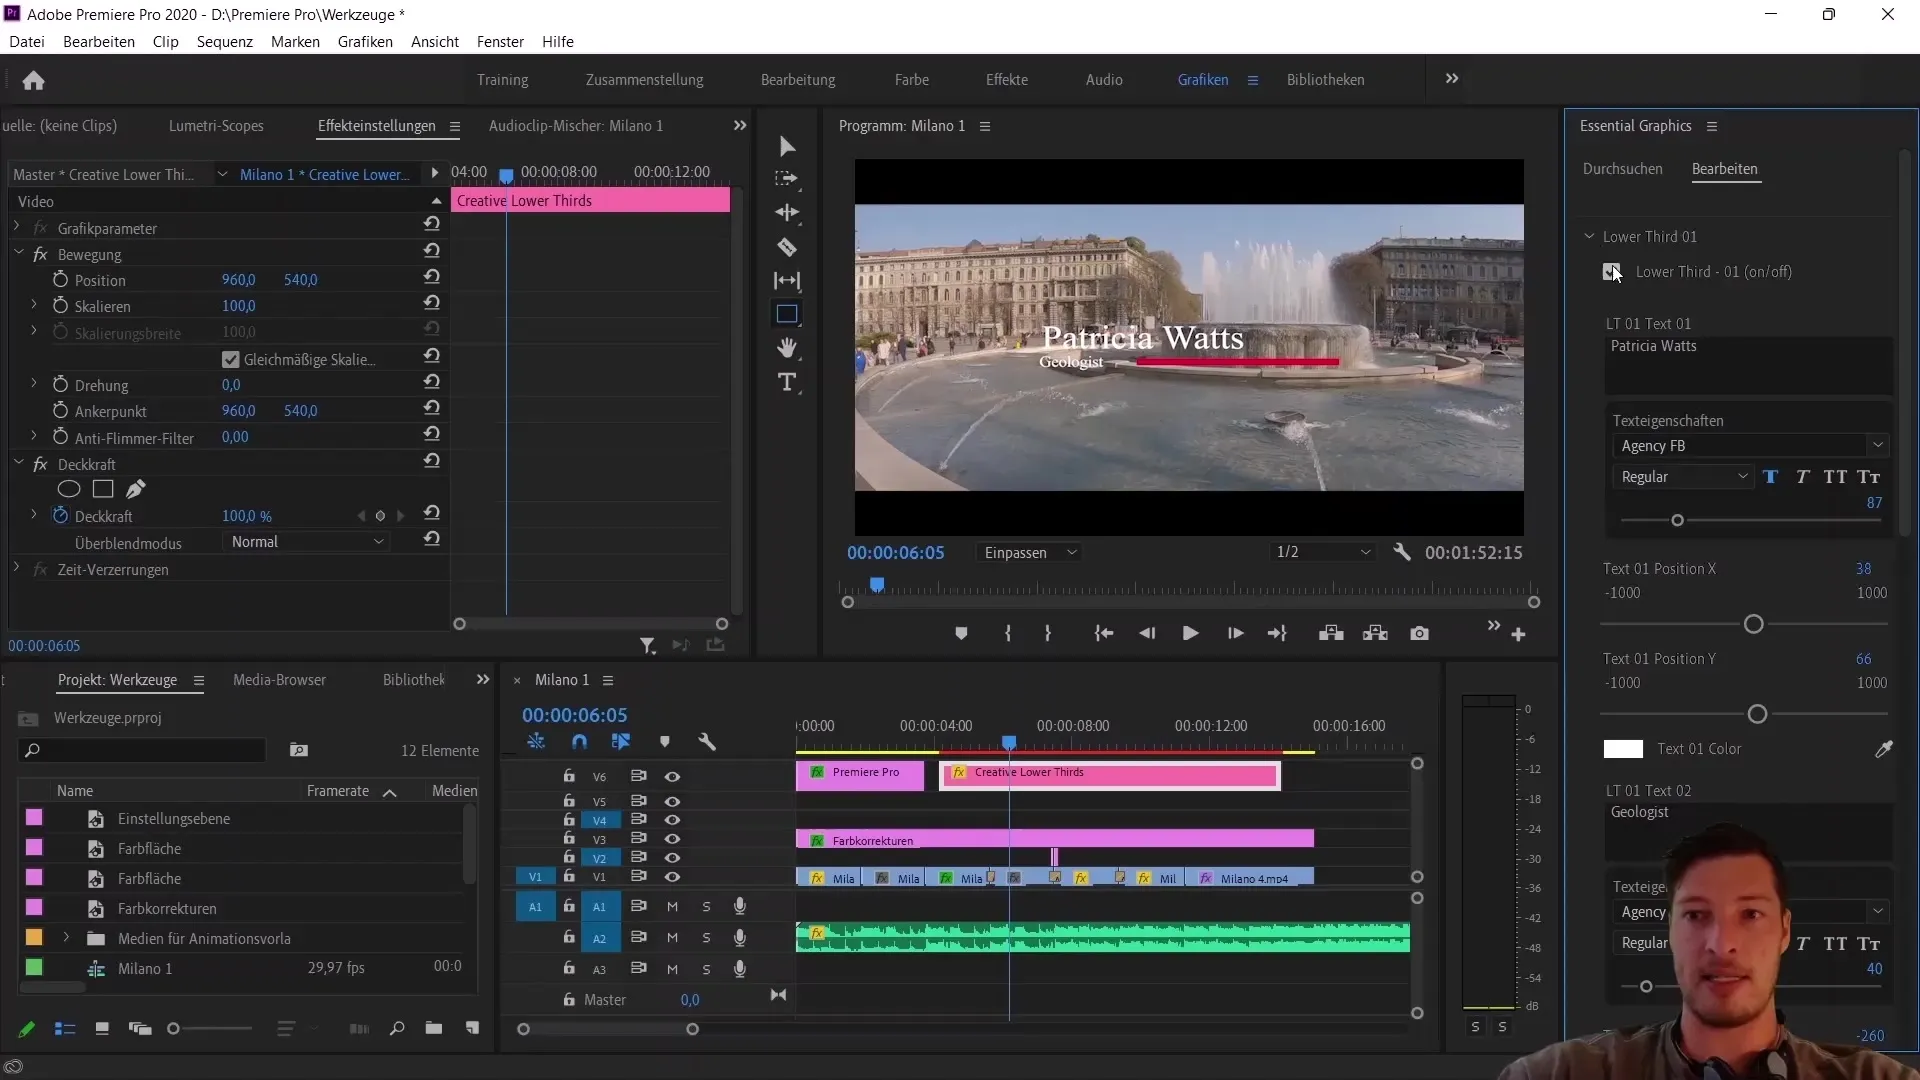The width and height of the screenshot is (1920, 1080).
Task: Create new bin in Project panel
Action: click(433, 1028)
